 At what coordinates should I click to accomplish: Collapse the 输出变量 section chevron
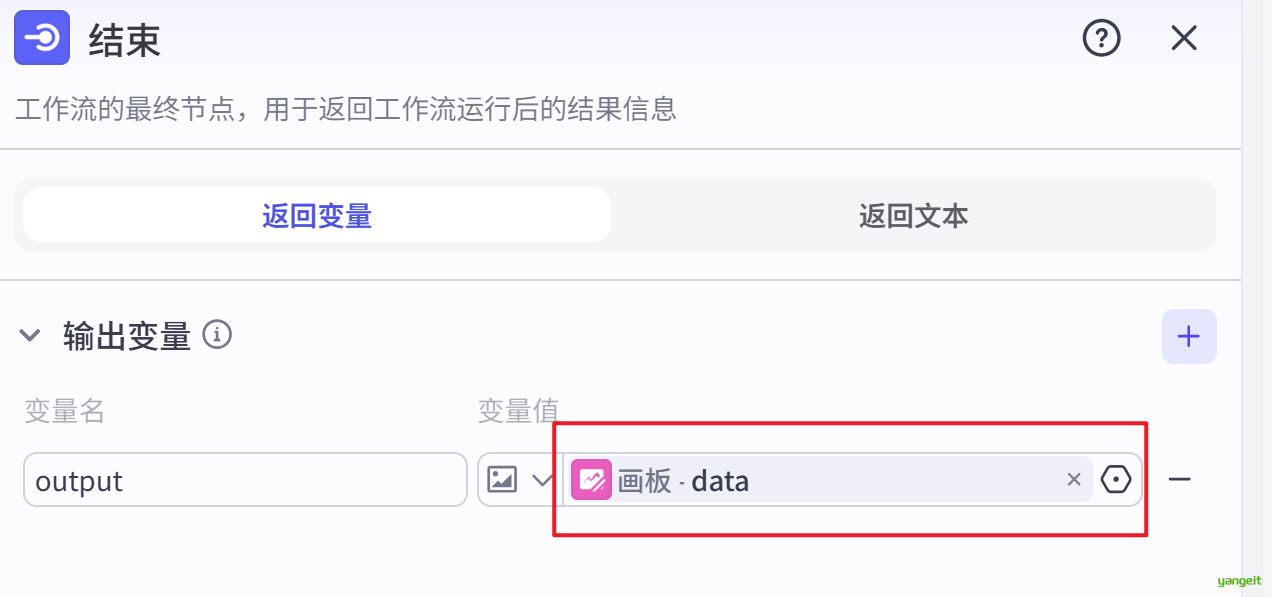click(x=31, y=336)
